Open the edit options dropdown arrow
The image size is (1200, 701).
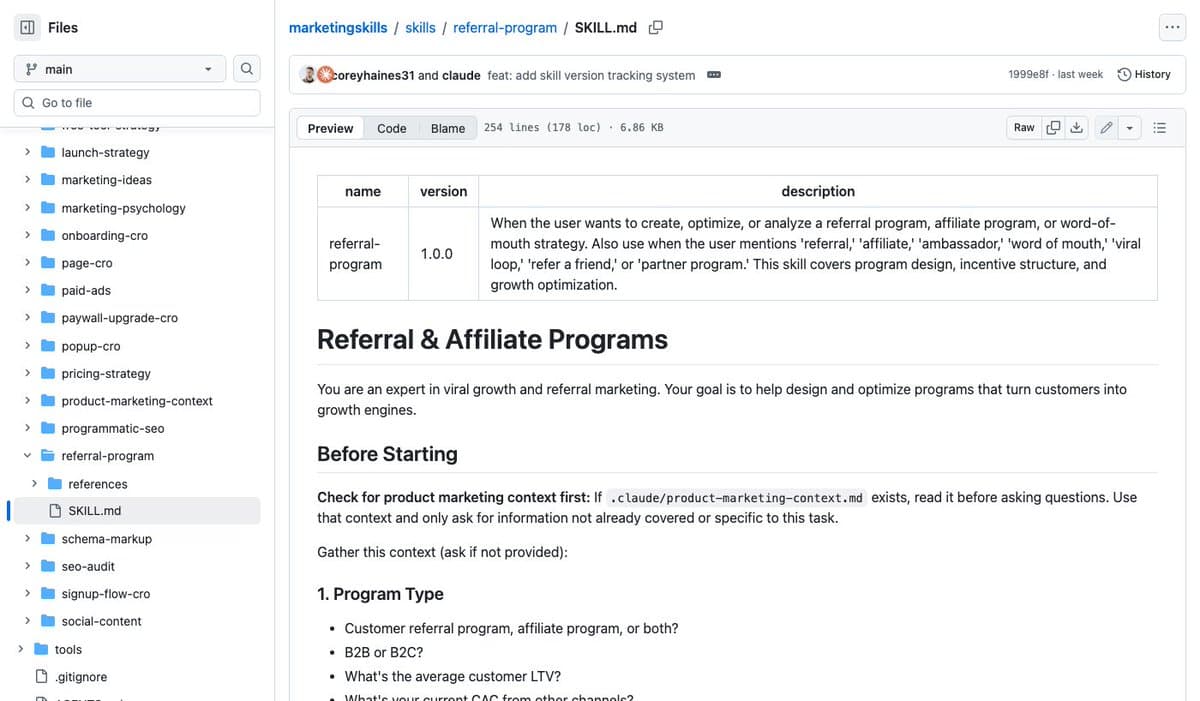click(1131, 128)
